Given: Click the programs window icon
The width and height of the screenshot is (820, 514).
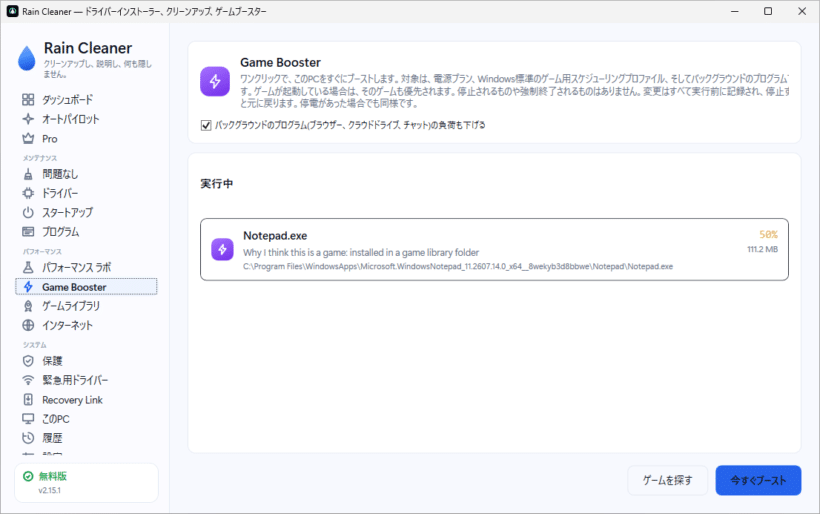Looking at the screenshot, I should pos(28,232).
